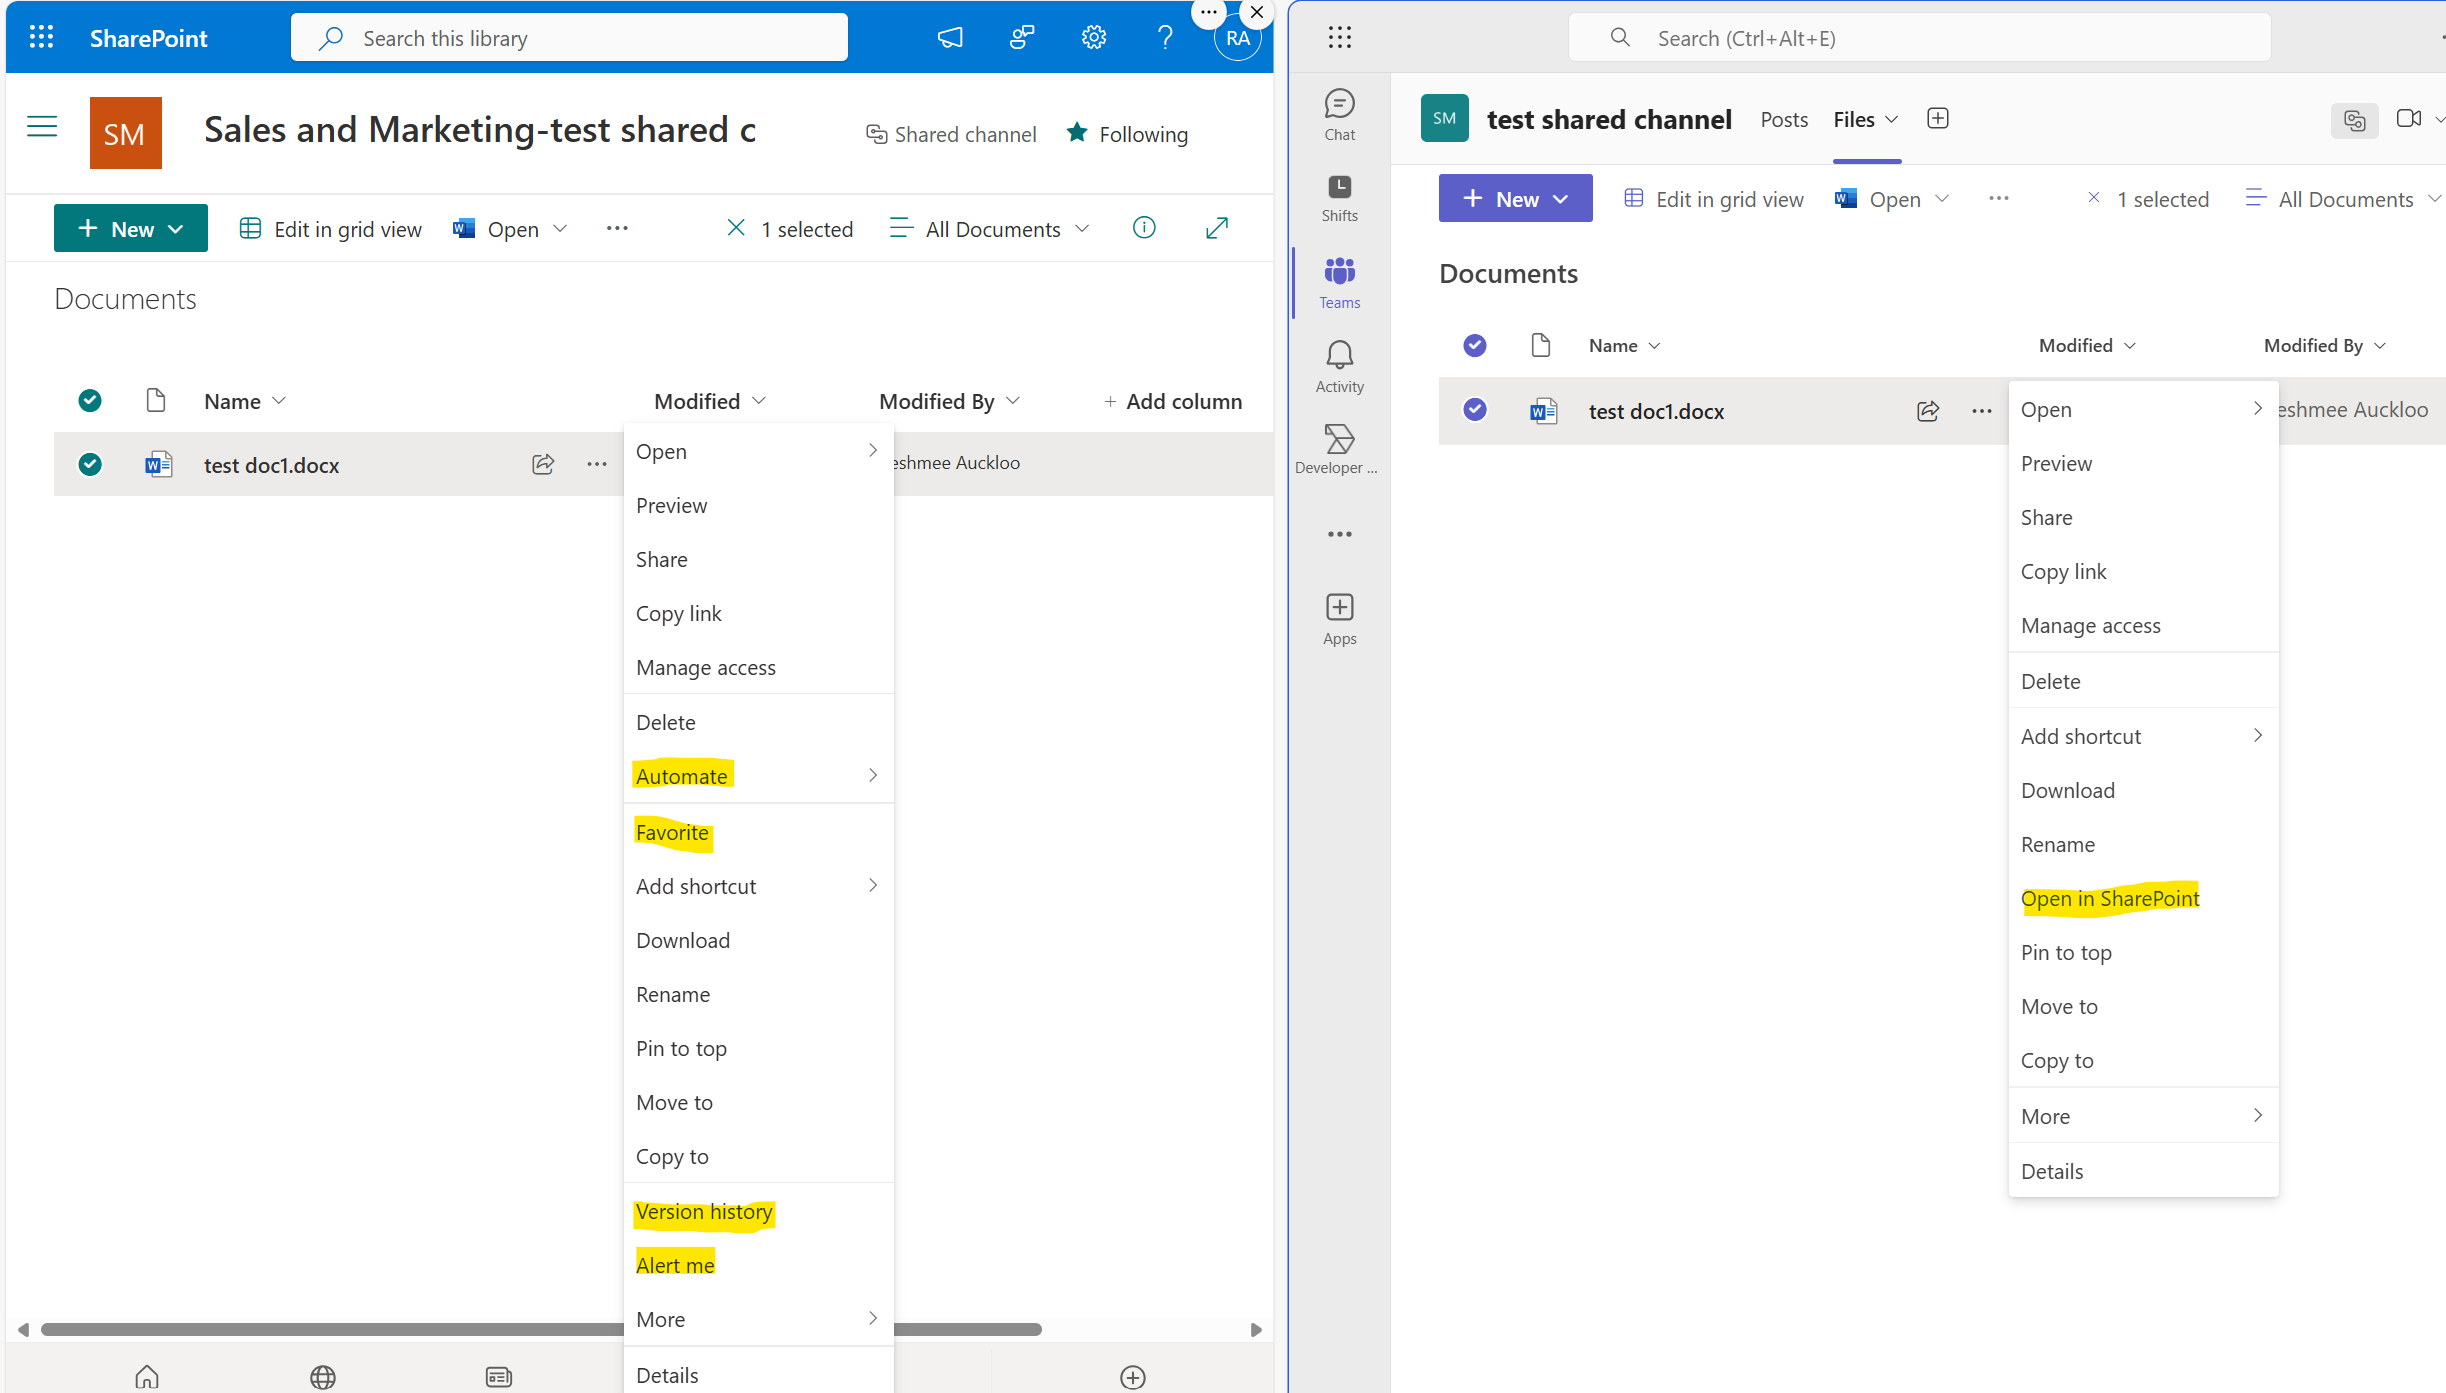Click SharePoint toolbar more options ellipsis
This screenshot has width=2446, height=1393.
[617, 228]
